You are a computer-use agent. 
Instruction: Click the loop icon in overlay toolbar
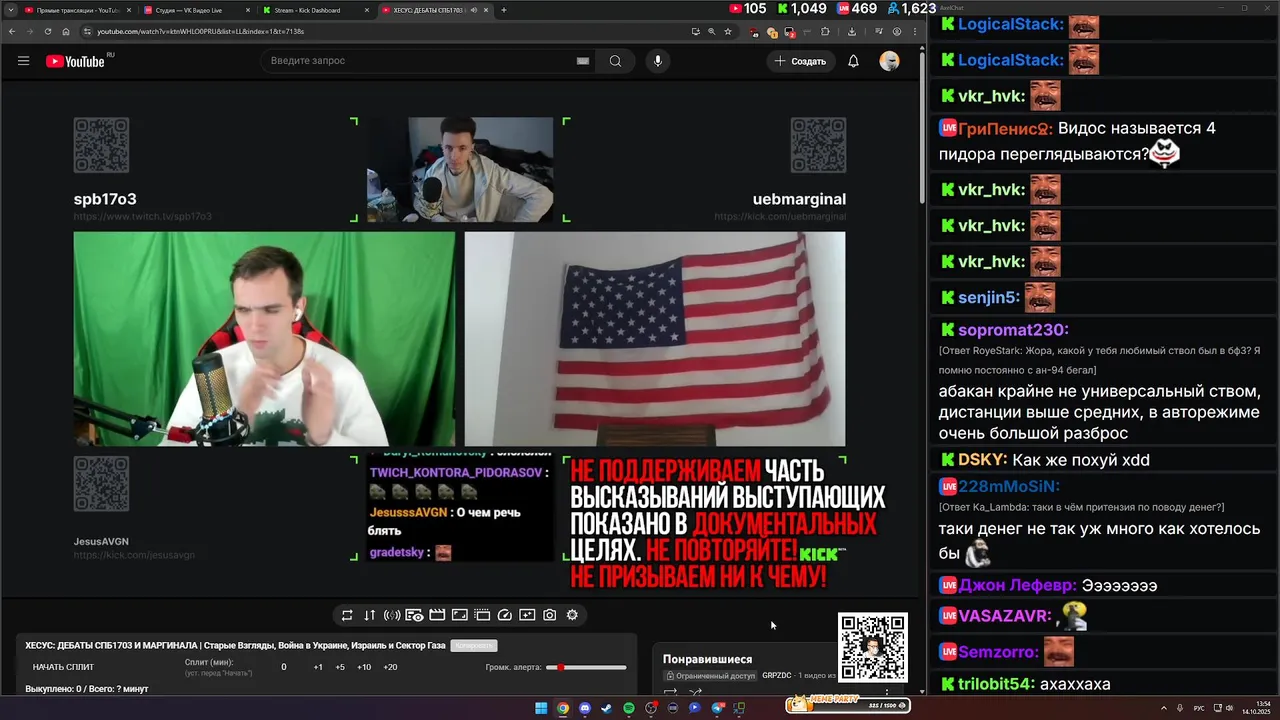347,615
